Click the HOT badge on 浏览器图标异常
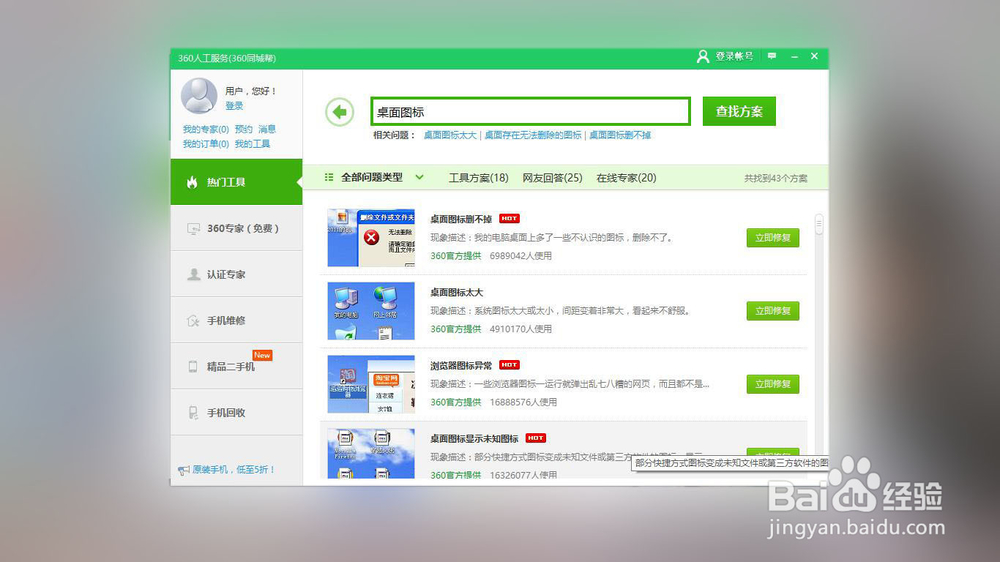Viewport: 1000px width, 562px height. tap(509, 365)
